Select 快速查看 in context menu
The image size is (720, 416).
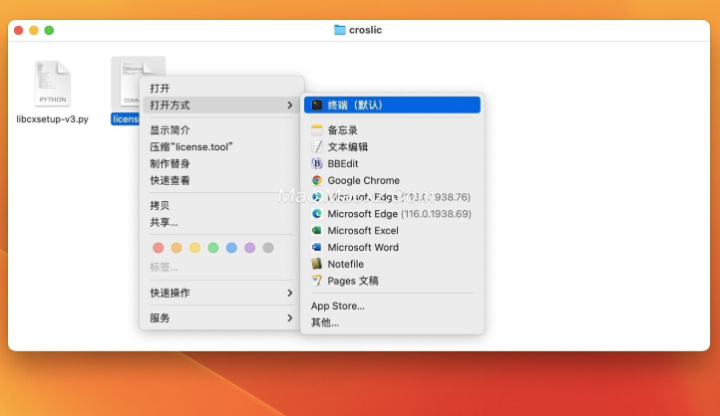[169, 180]
